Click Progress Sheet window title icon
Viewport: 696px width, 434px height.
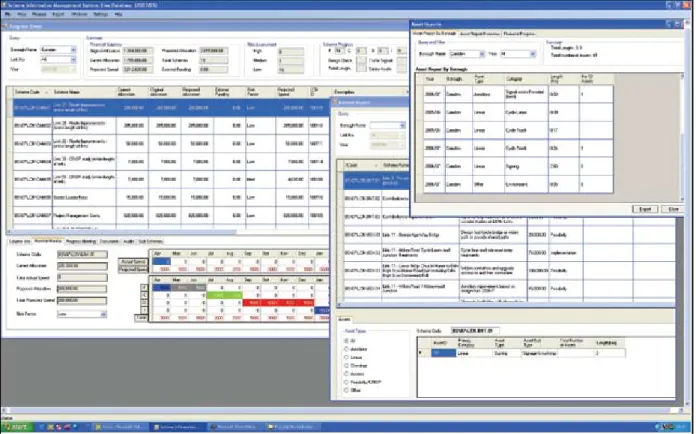coord(5,26)
